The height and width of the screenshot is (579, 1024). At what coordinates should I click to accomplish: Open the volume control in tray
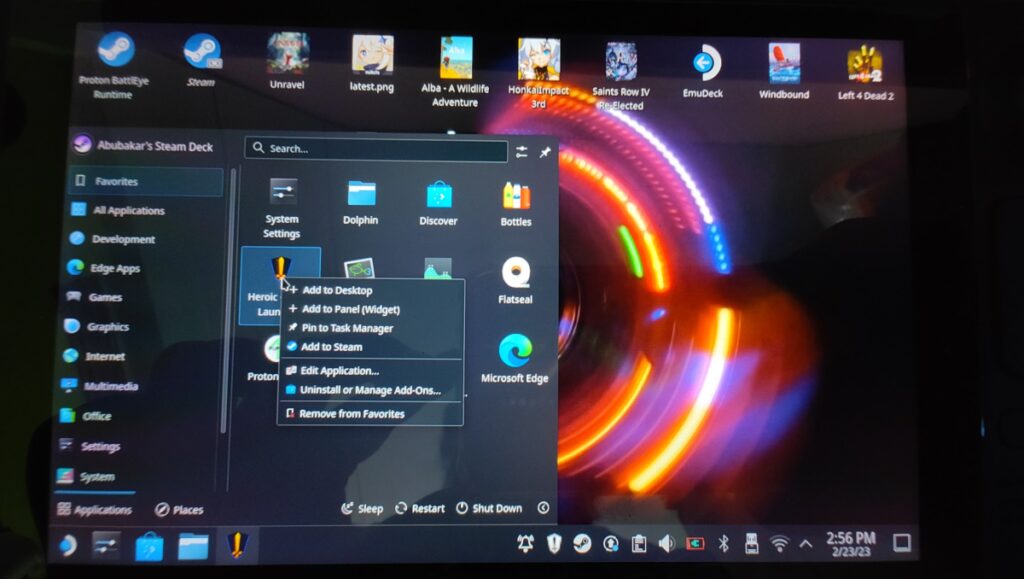(x=666, y=544)
